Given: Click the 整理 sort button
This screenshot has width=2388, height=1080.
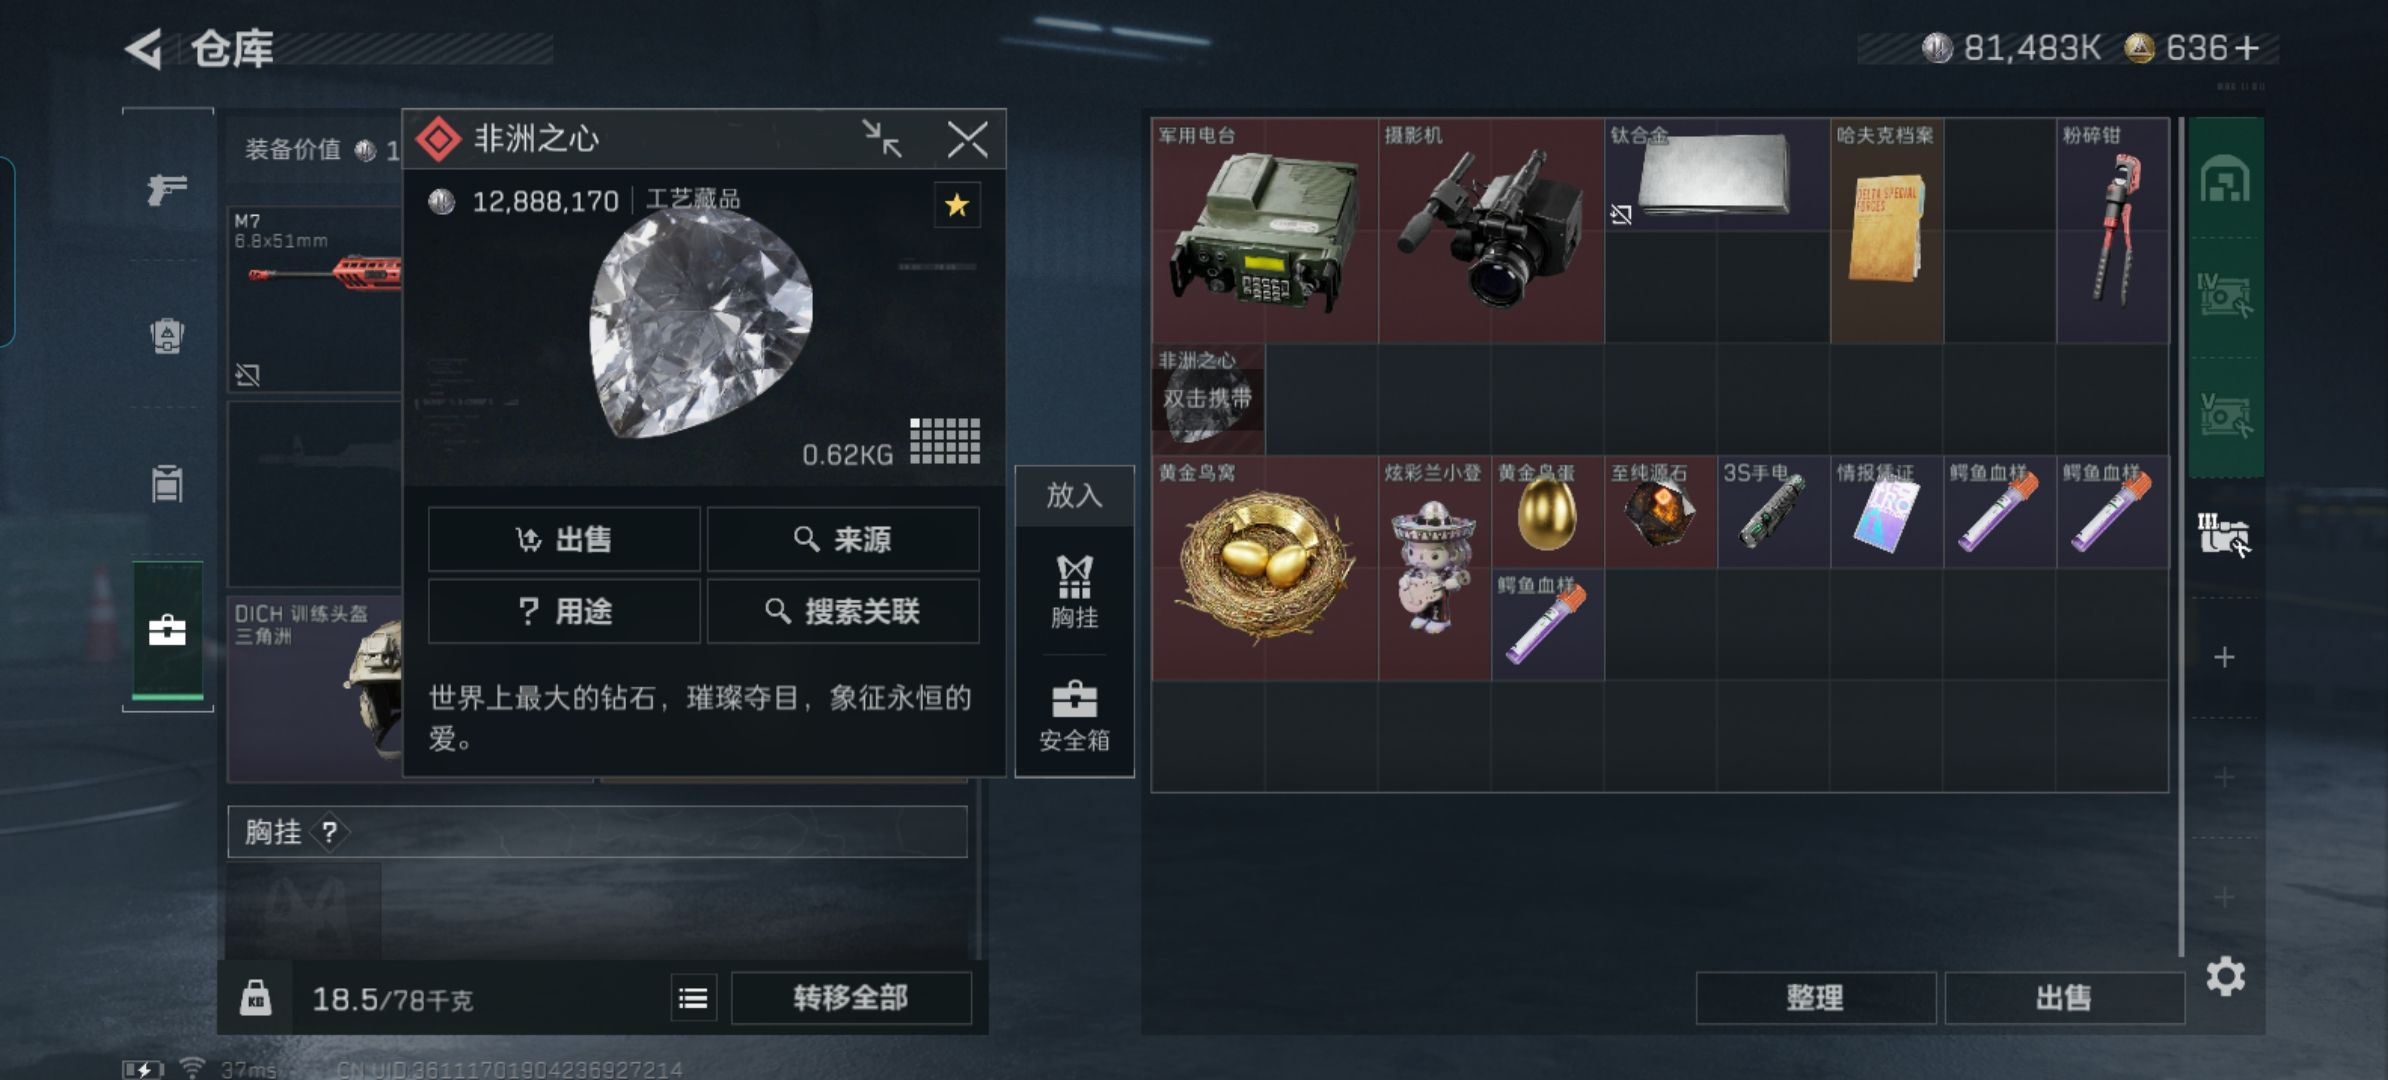Looking at the screenshot, I should click(1815, 998).
